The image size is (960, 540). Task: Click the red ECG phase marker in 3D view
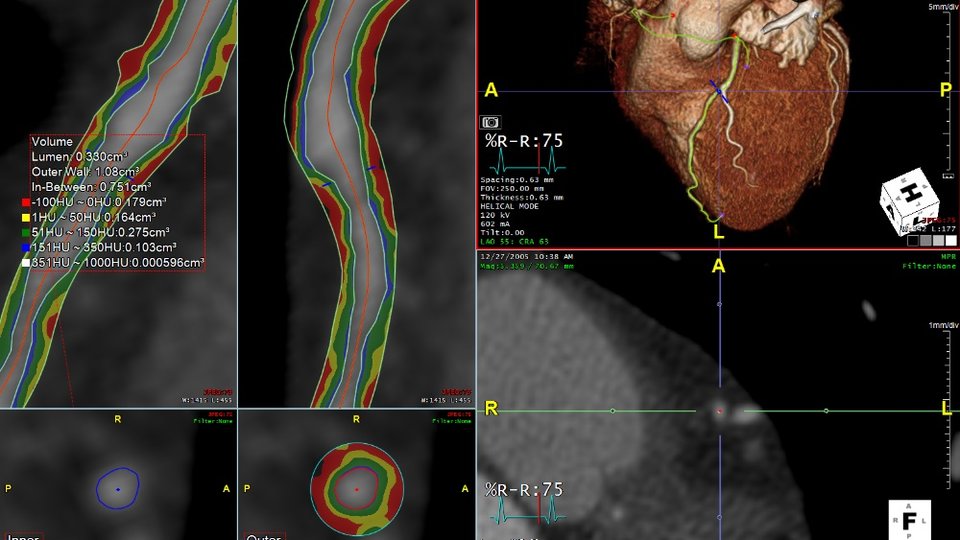[539, 161]
